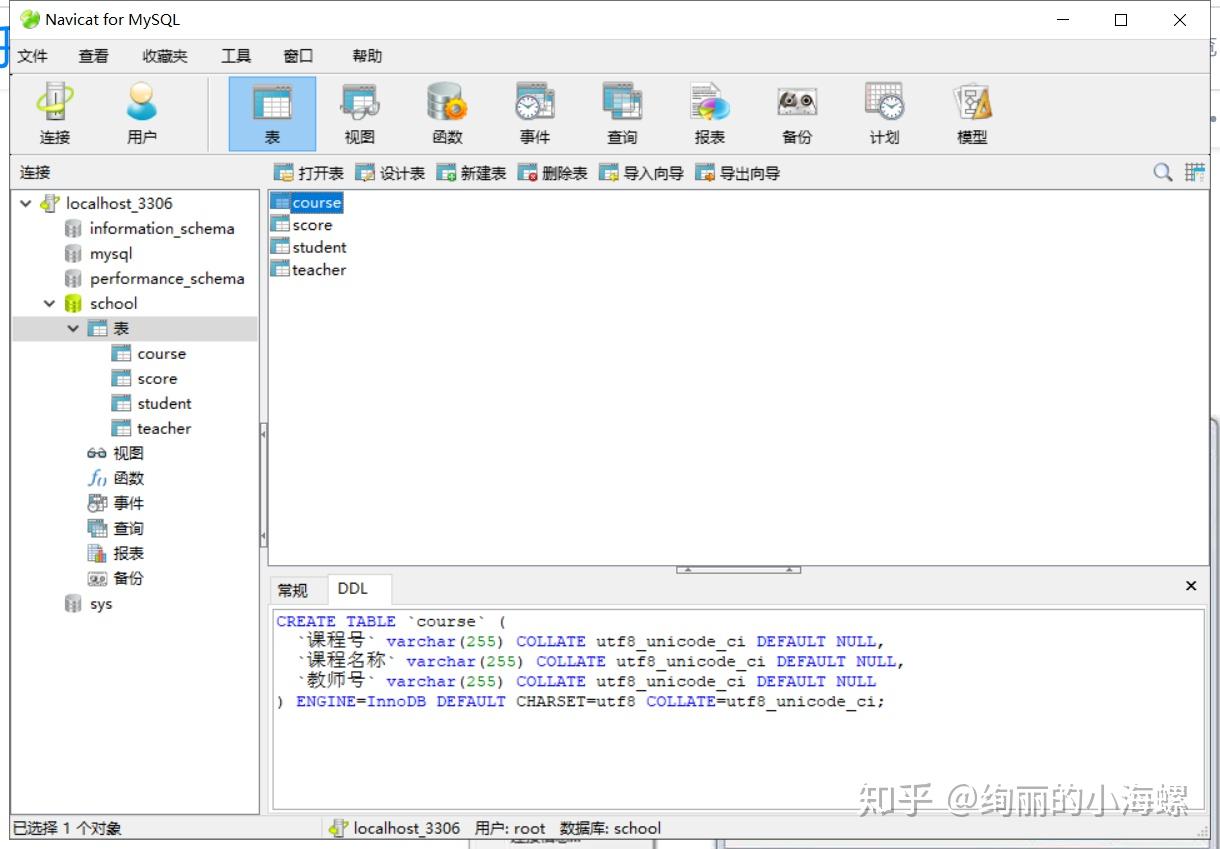Viewport: 1220px width, 849px height.
Task: Launch 导出向导 (Export Wizard)
Action: click(x=738, y=173)
